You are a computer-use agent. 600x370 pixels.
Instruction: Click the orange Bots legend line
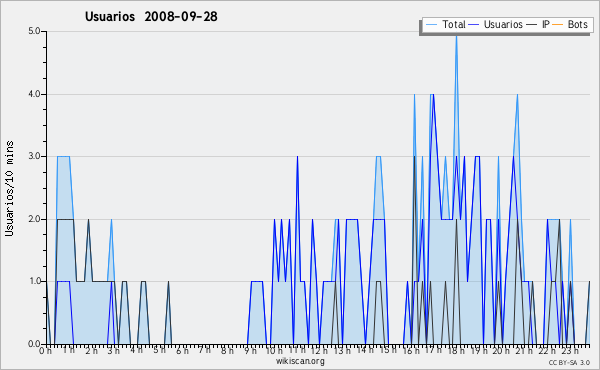click(x=558, y=25)
